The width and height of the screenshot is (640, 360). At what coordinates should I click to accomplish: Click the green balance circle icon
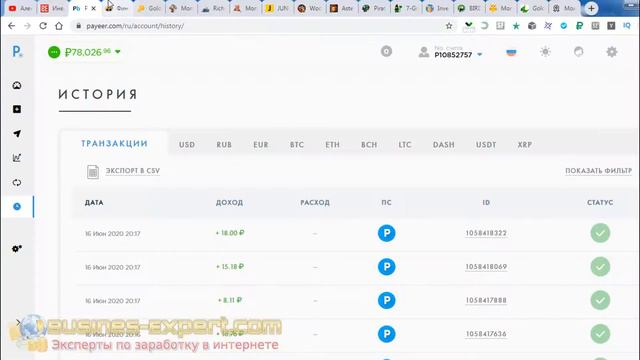click(x=54, y=52)
